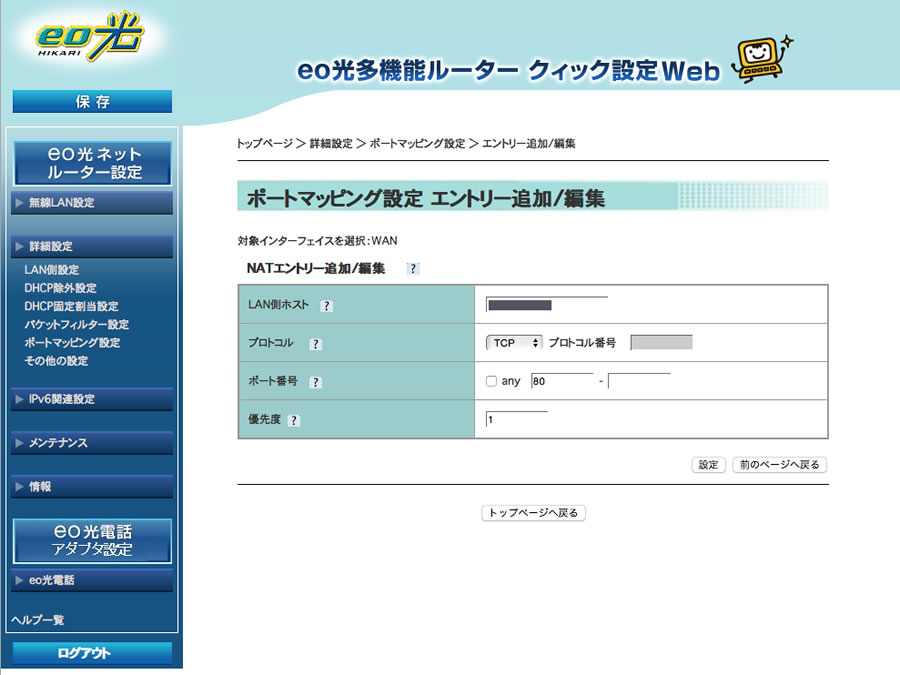Click 前のページへ戻る button
The width and height of the screenshot is (900, 675).
(x=780, y=465)
